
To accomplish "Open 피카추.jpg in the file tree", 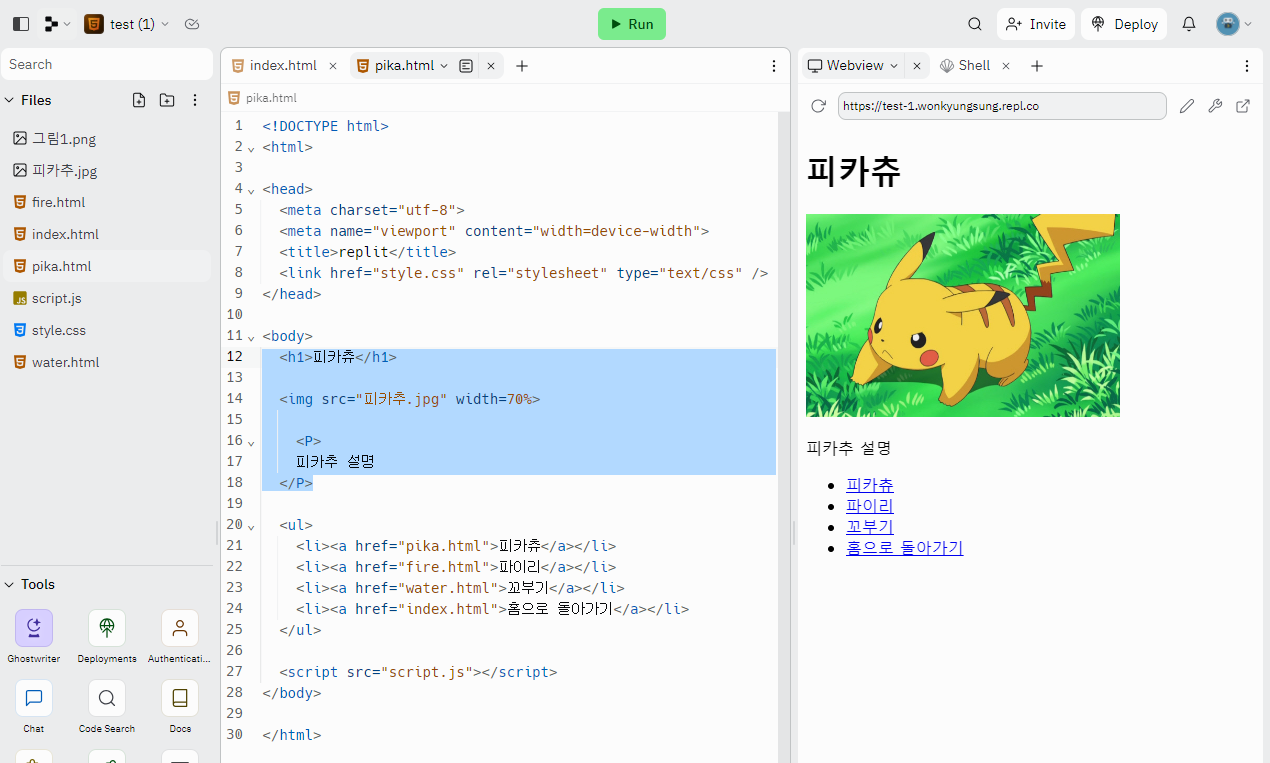I will tap(106, 171).
